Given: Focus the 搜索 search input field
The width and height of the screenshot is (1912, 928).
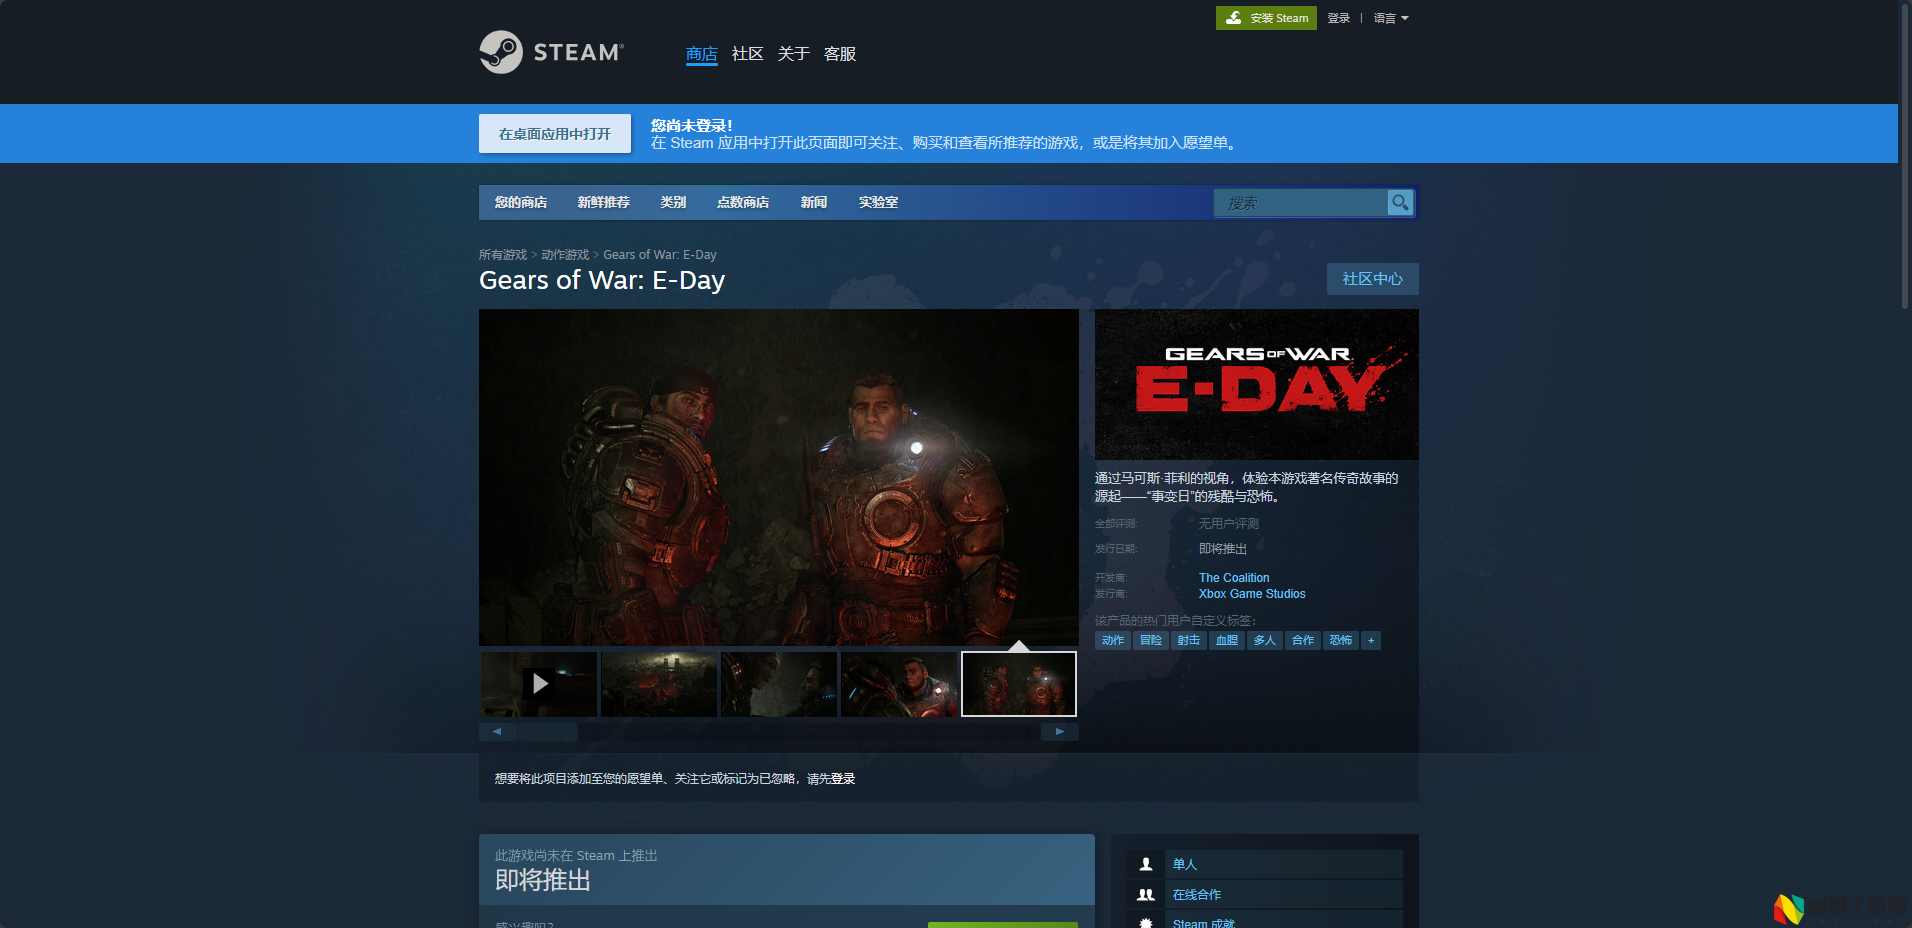Looking at the screenshot, I should tap(1301, 203).
